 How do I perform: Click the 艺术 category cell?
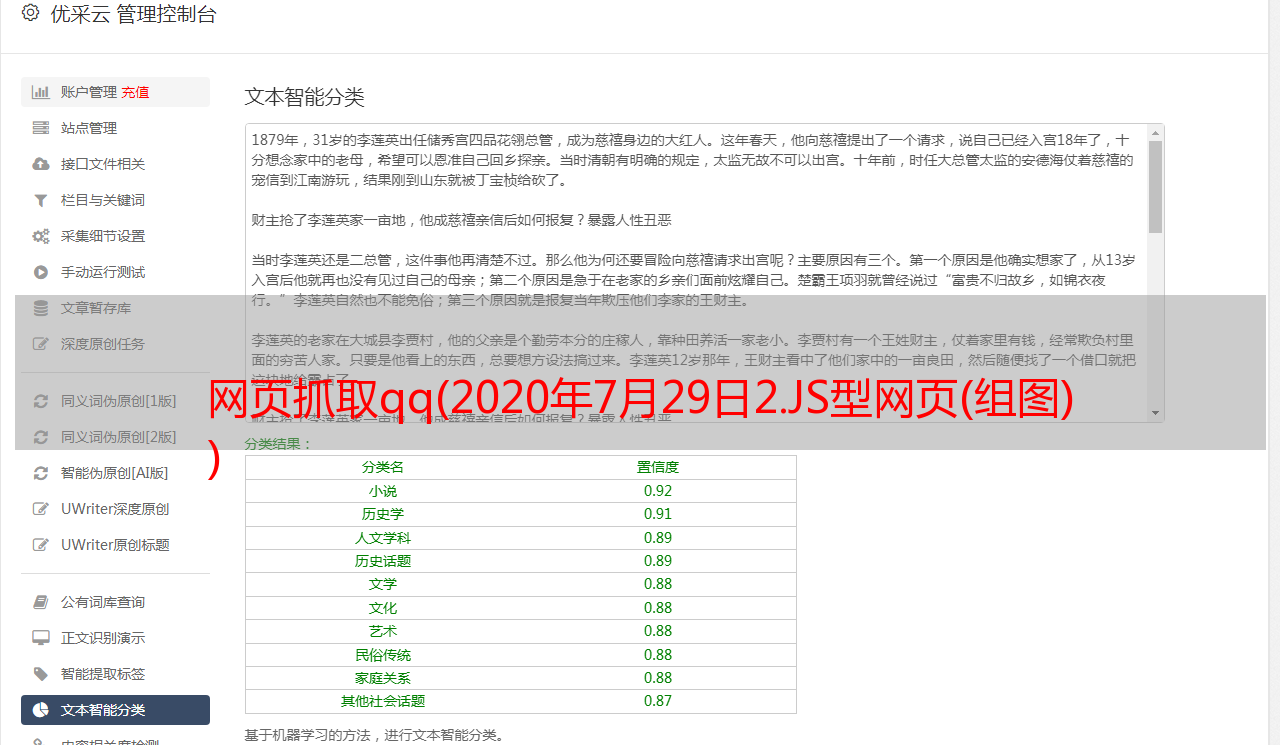coord(383,631)
